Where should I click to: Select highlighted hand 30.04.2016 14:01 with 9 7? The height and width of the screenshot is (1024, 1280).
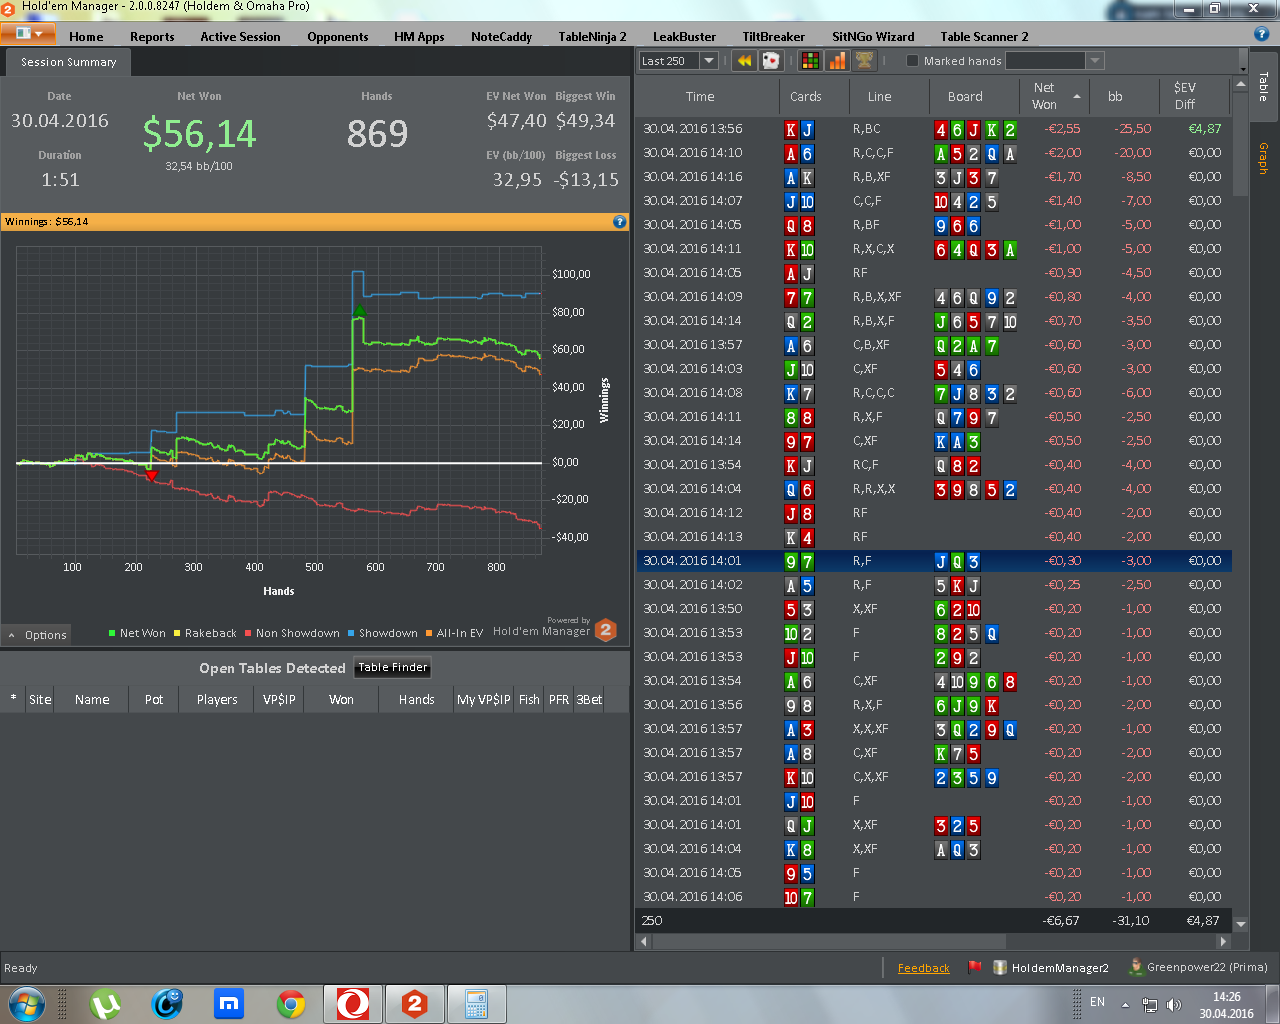(933, 561)
